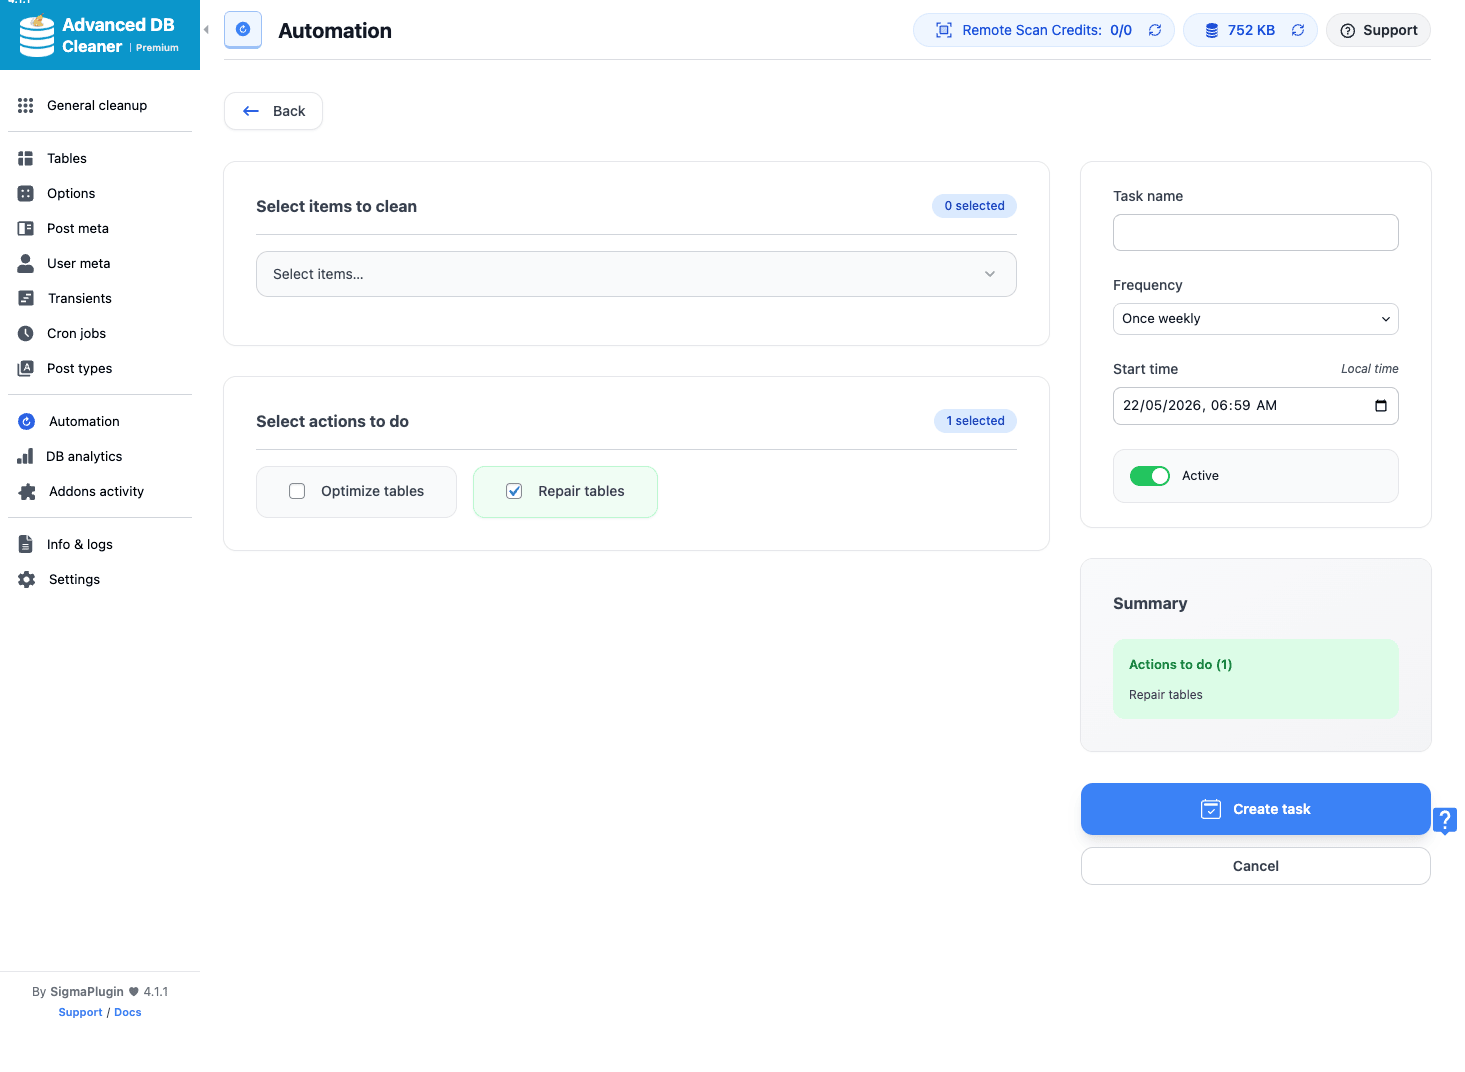Image resolution: width=1465 pixels, height=1072 pixels.
Task: Untick the Repair tables checkbox
Action: 514,491
